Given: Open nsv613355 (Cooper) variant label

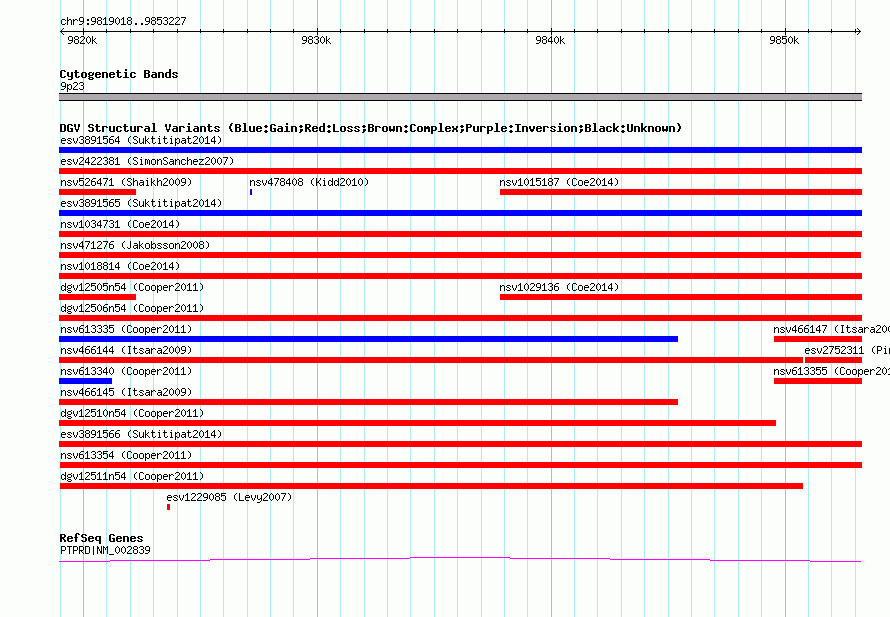Looking at the screenshot, I should click(831, 371).
